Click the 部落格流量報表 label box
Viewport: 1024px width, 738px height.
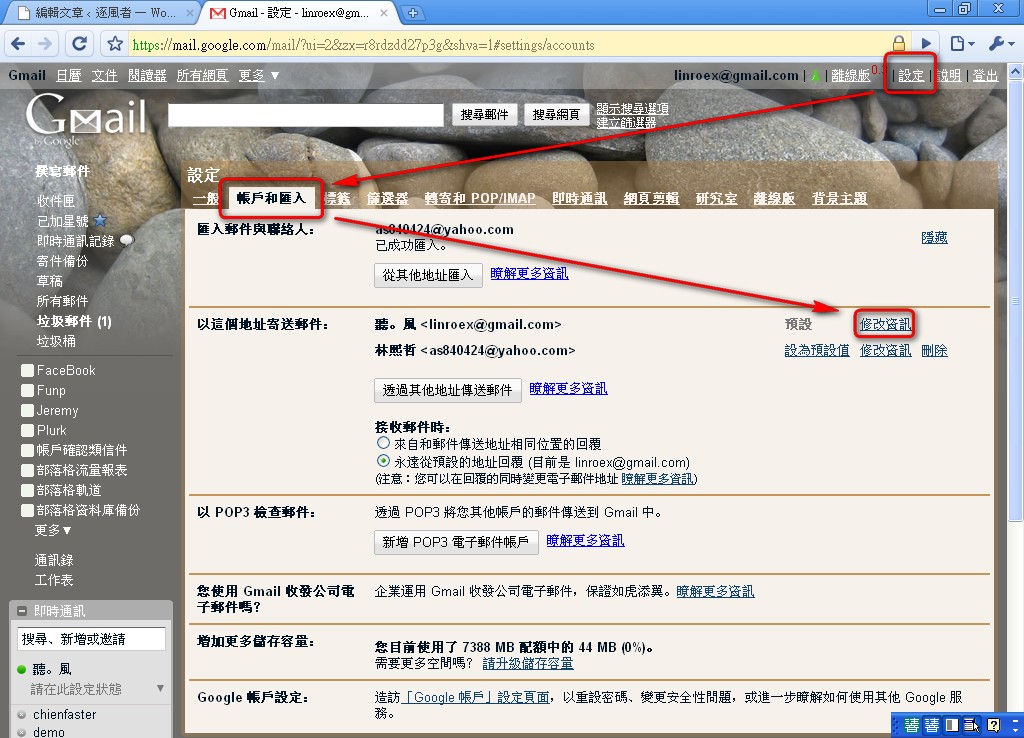click(27, 470)
